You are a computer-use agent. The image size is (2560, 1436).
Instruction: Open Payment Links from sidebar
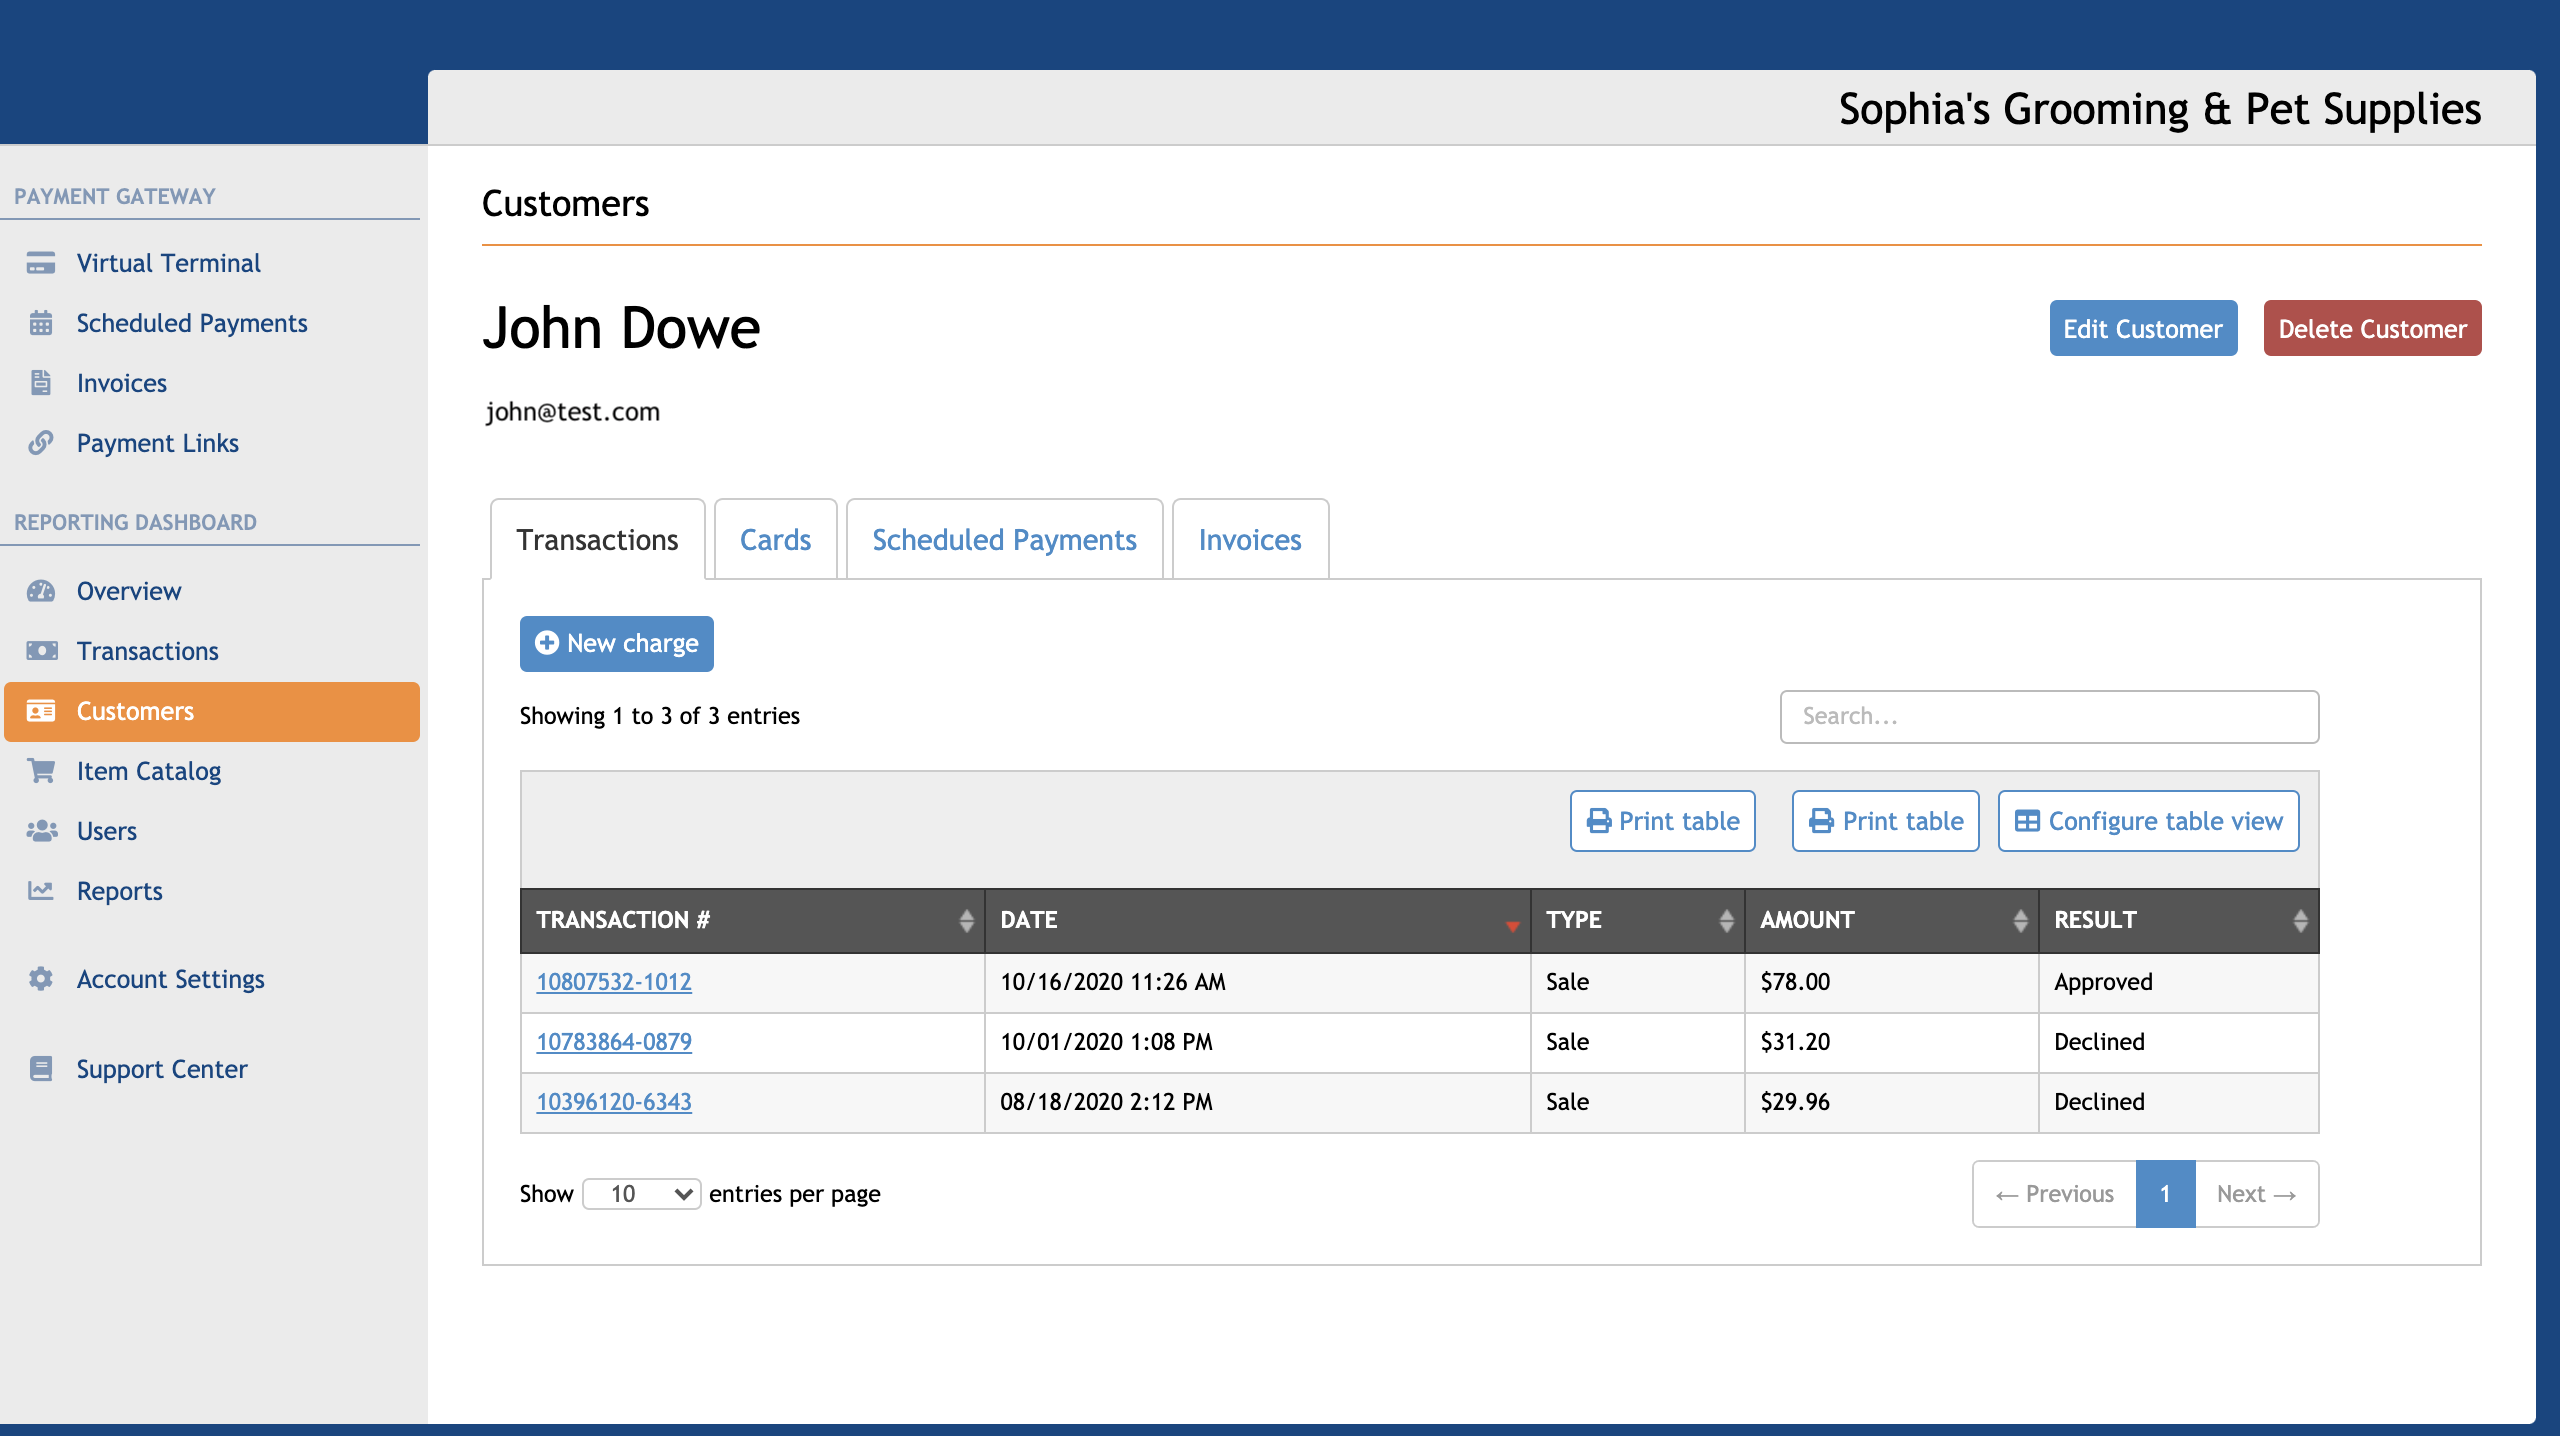point(156,441)
